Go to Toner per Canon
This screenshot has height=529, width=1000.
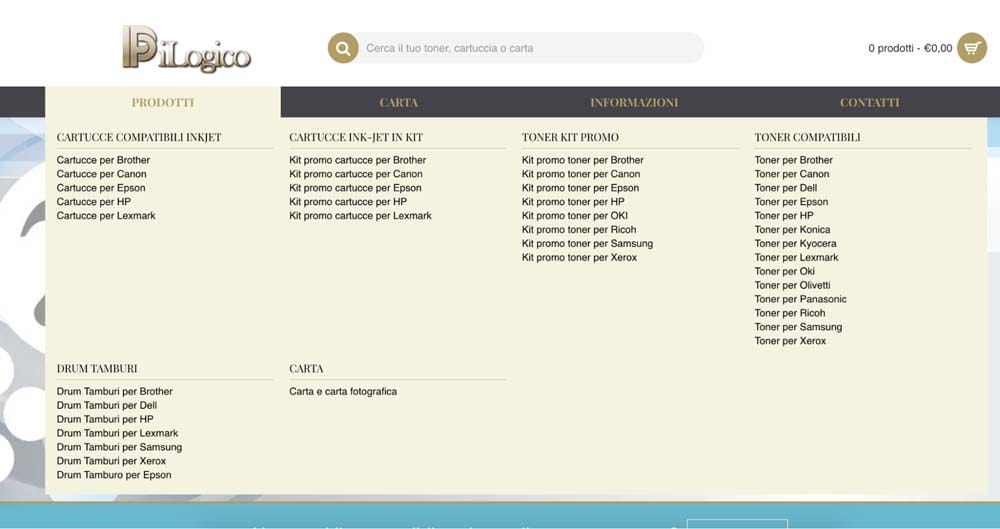792,174
